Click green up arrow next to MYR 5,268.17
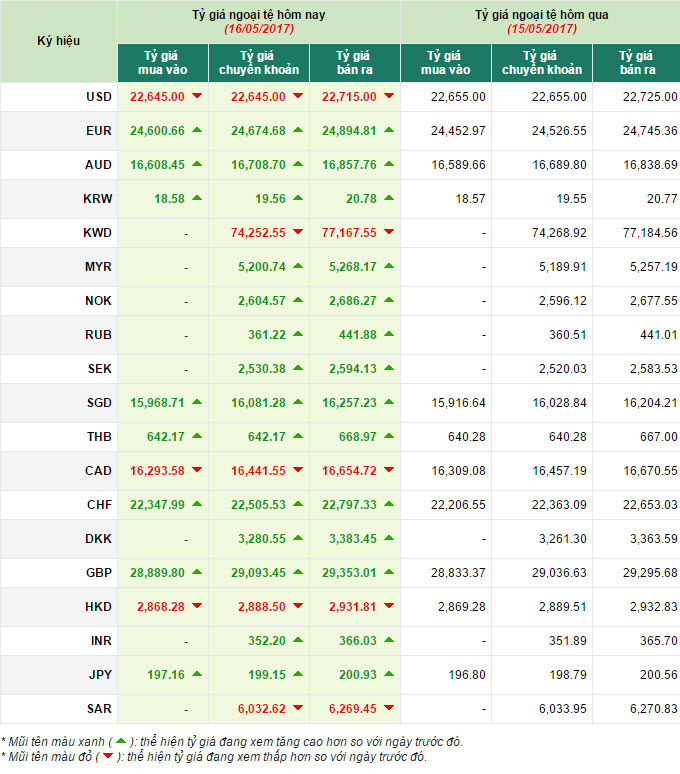 (x=389, y=266)
